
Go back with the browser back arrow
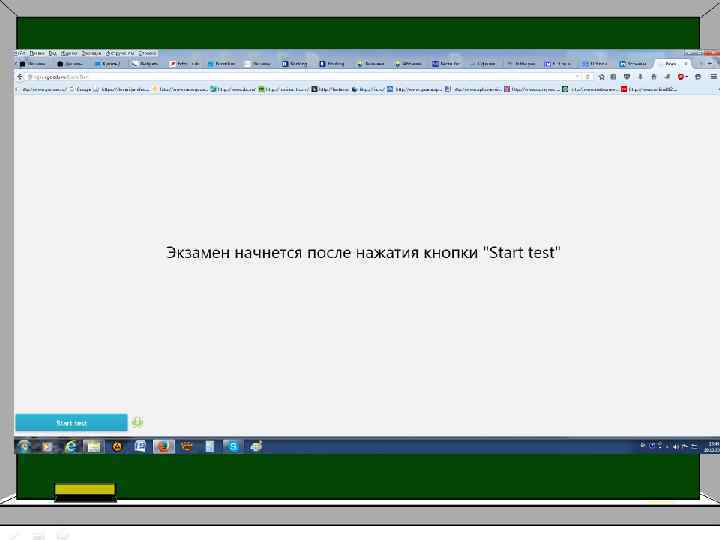[x=20, y=77]
